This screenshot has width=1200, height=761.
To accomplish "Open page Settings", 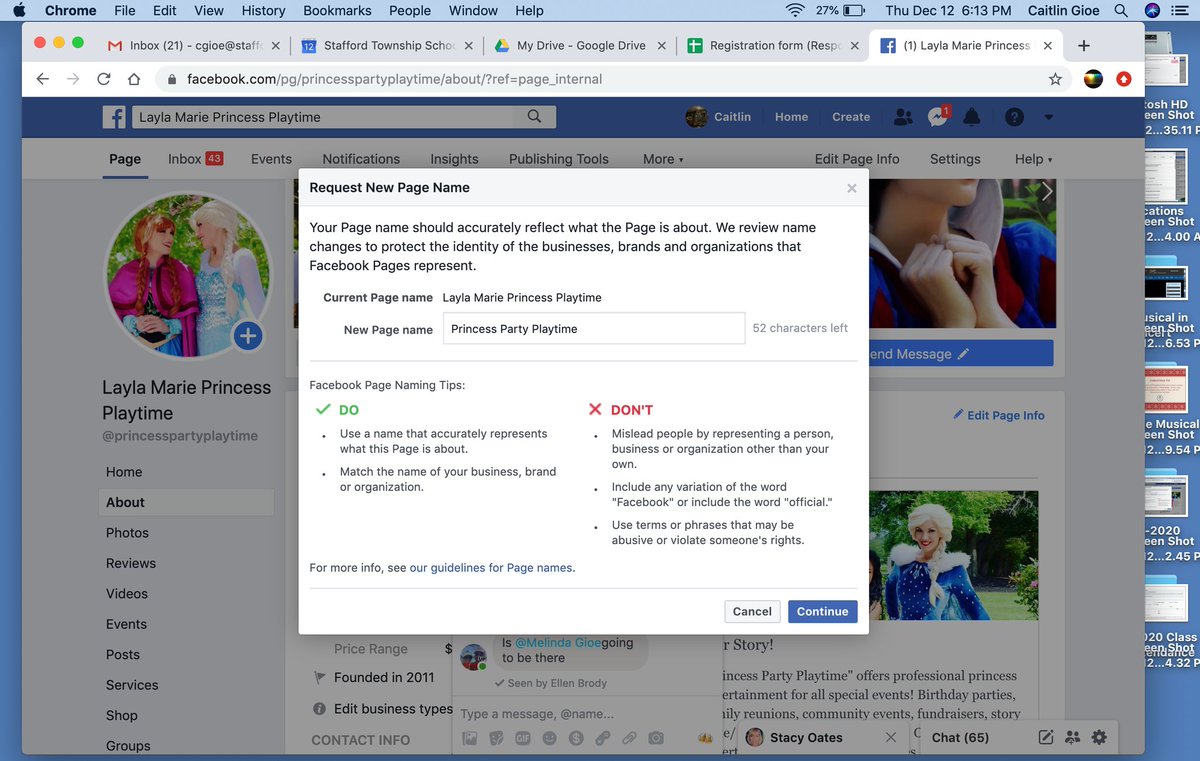I will point(955,159).
